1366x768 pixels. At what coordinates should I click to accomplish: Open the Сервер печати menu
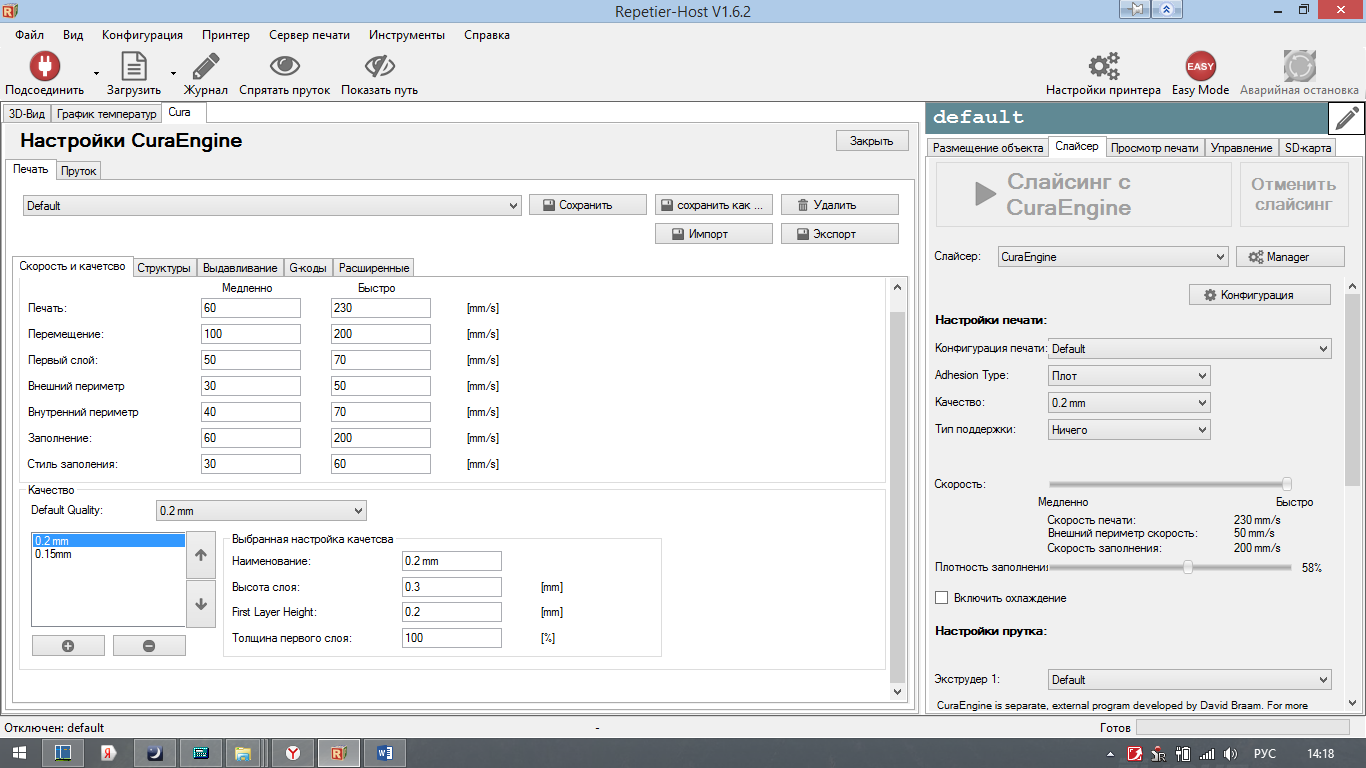point(309,35)
